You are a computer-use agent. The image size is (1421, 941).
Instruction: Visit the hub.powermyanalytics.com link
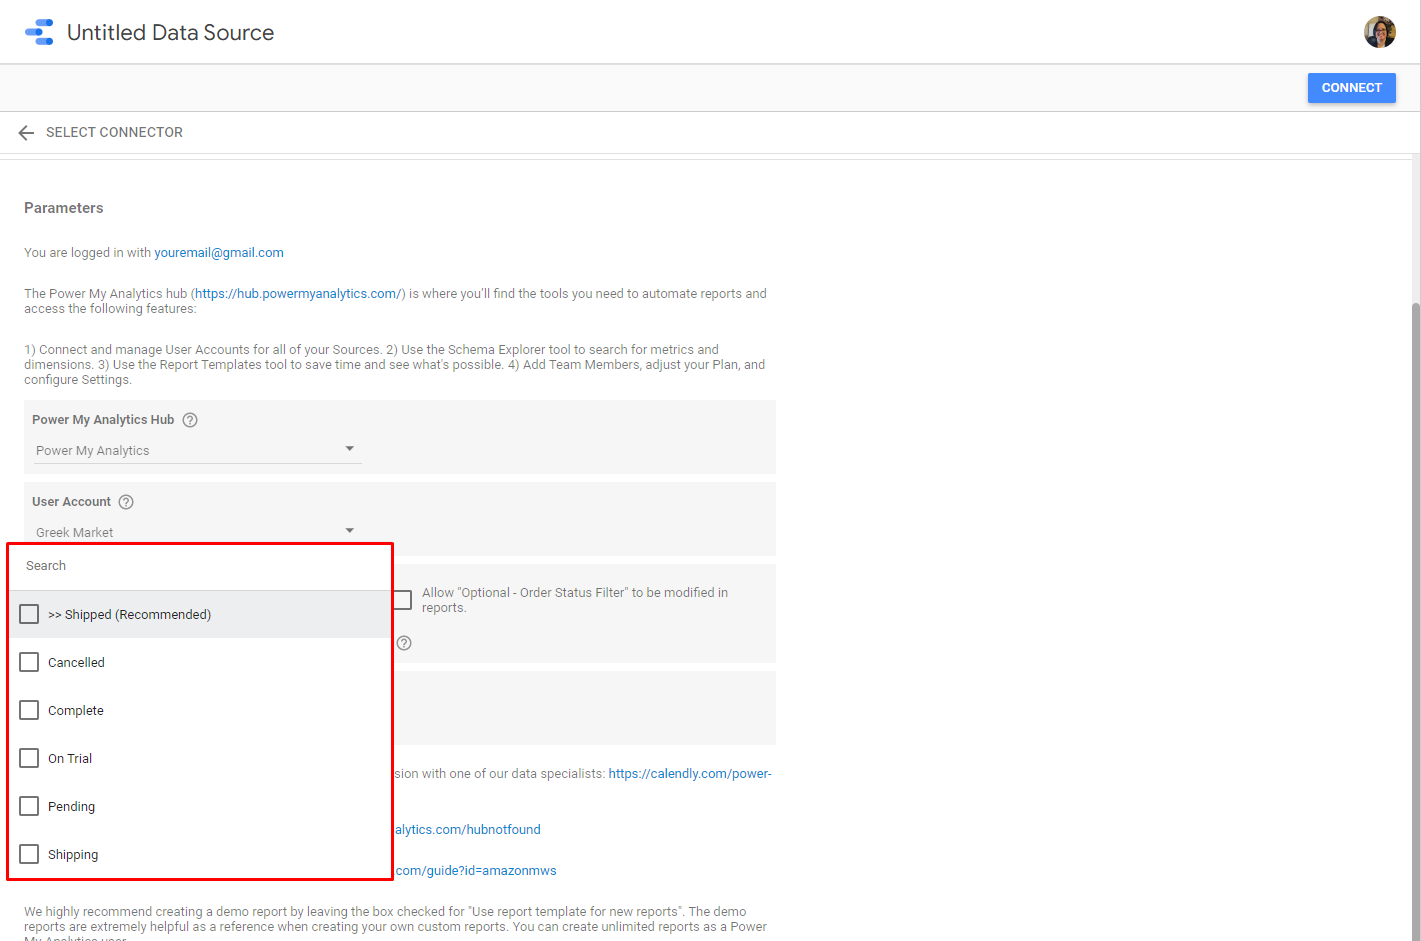(x=298, y=294)
